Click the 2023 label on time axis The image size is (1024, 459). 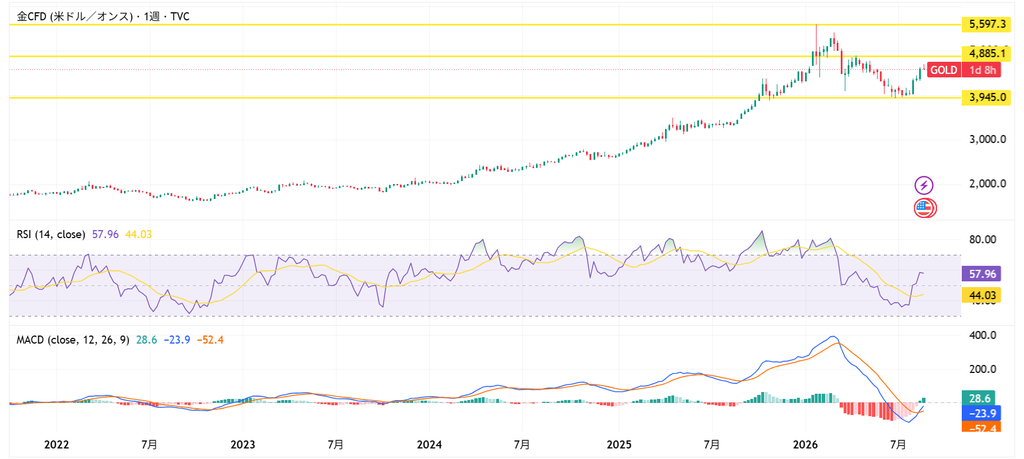[243, 445]
